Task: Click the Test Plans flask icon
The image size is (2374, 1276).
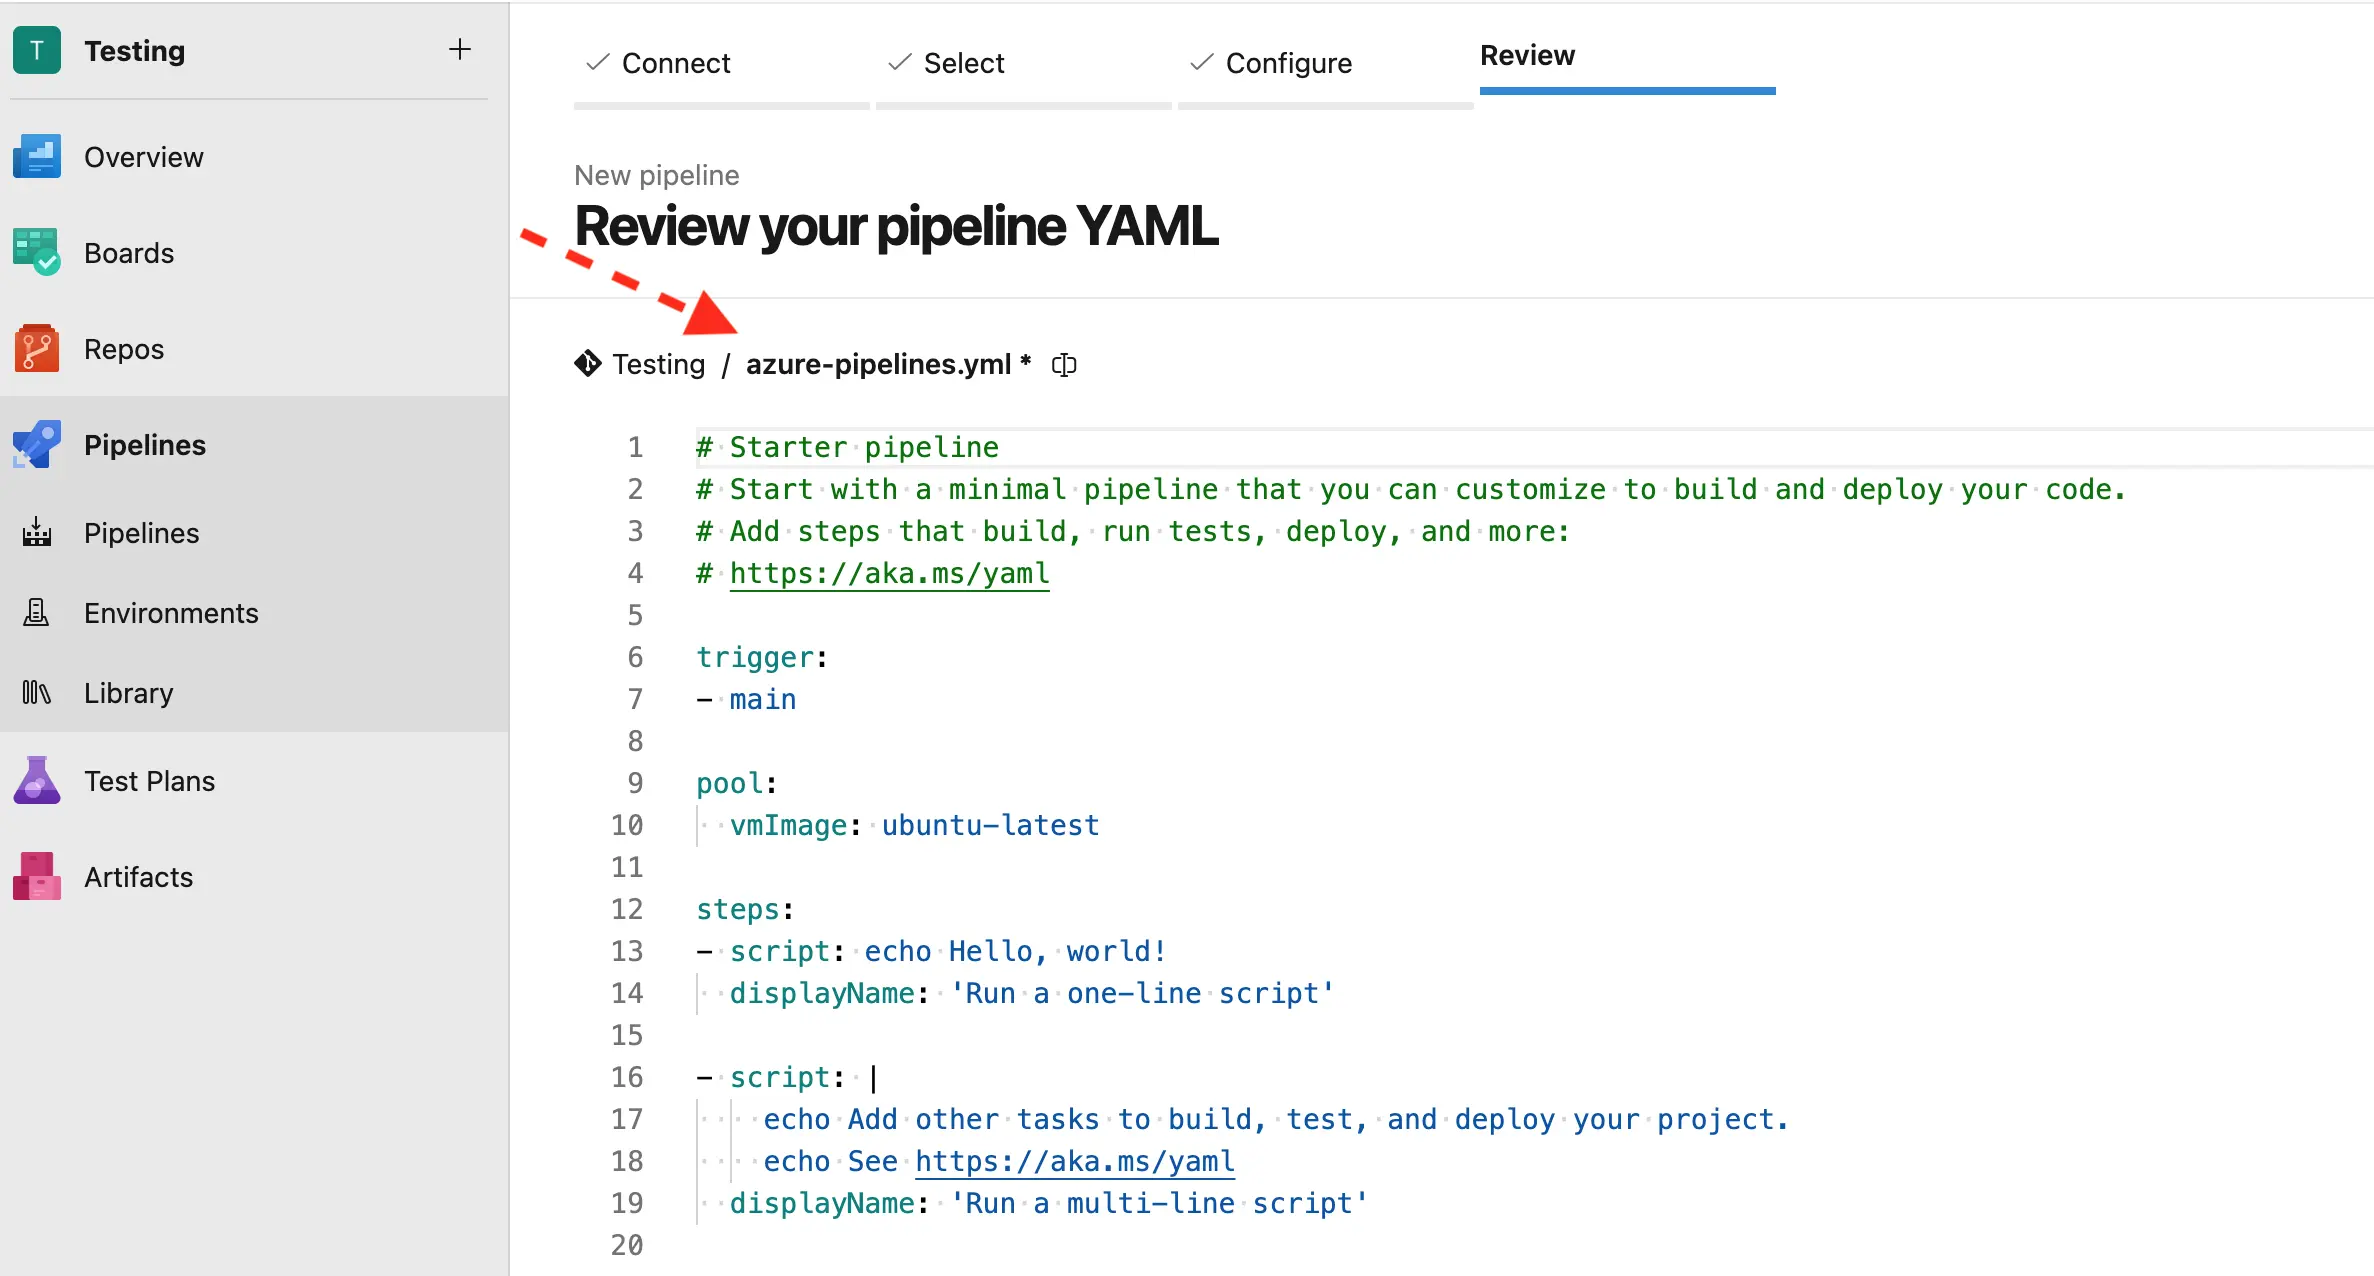Action: [37, 781]
